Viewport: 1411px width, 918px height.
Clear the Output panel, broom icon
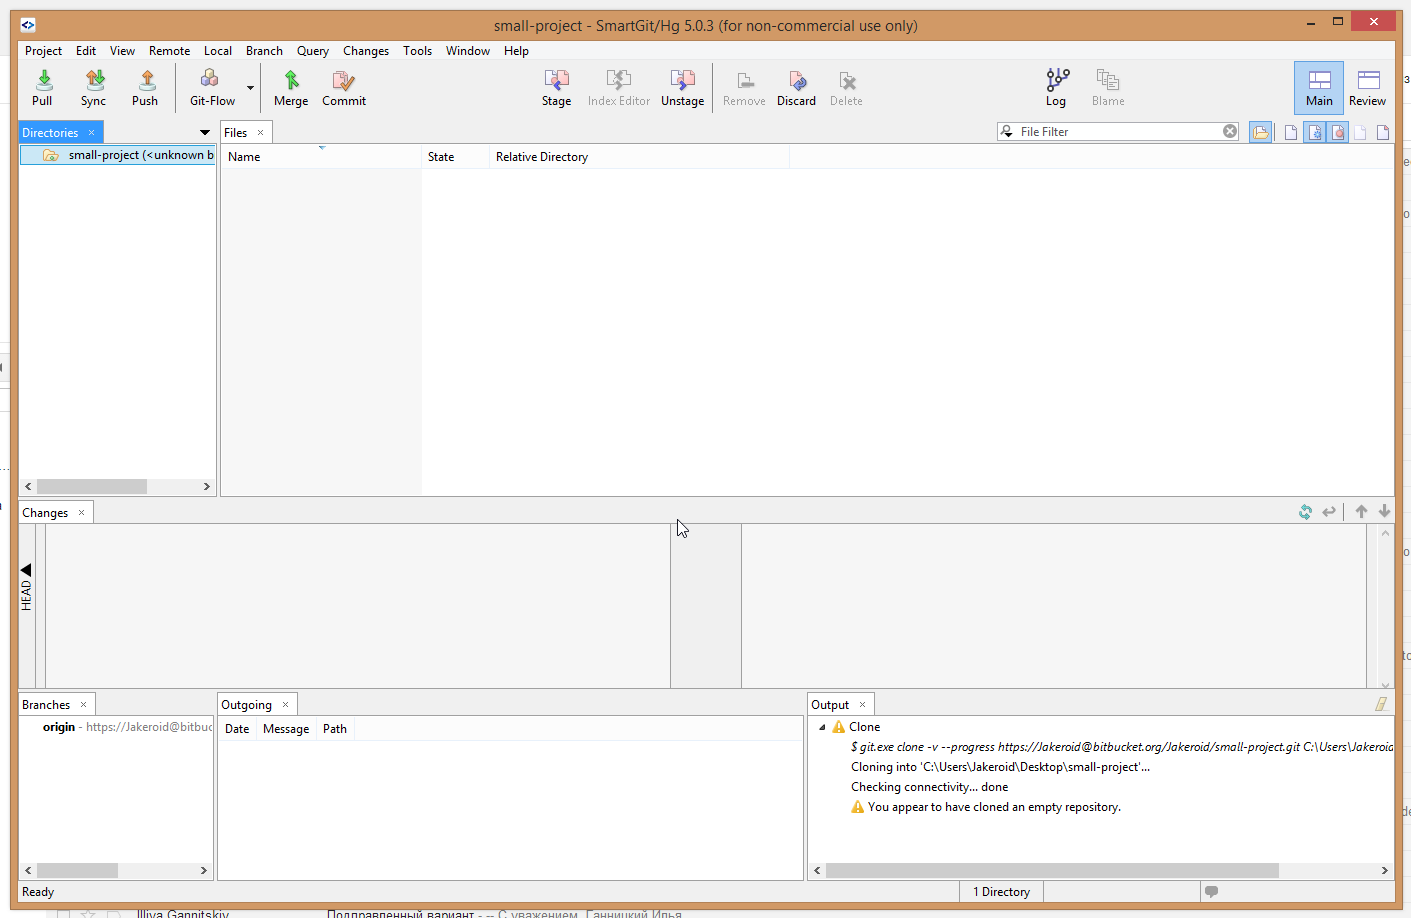1381,704
